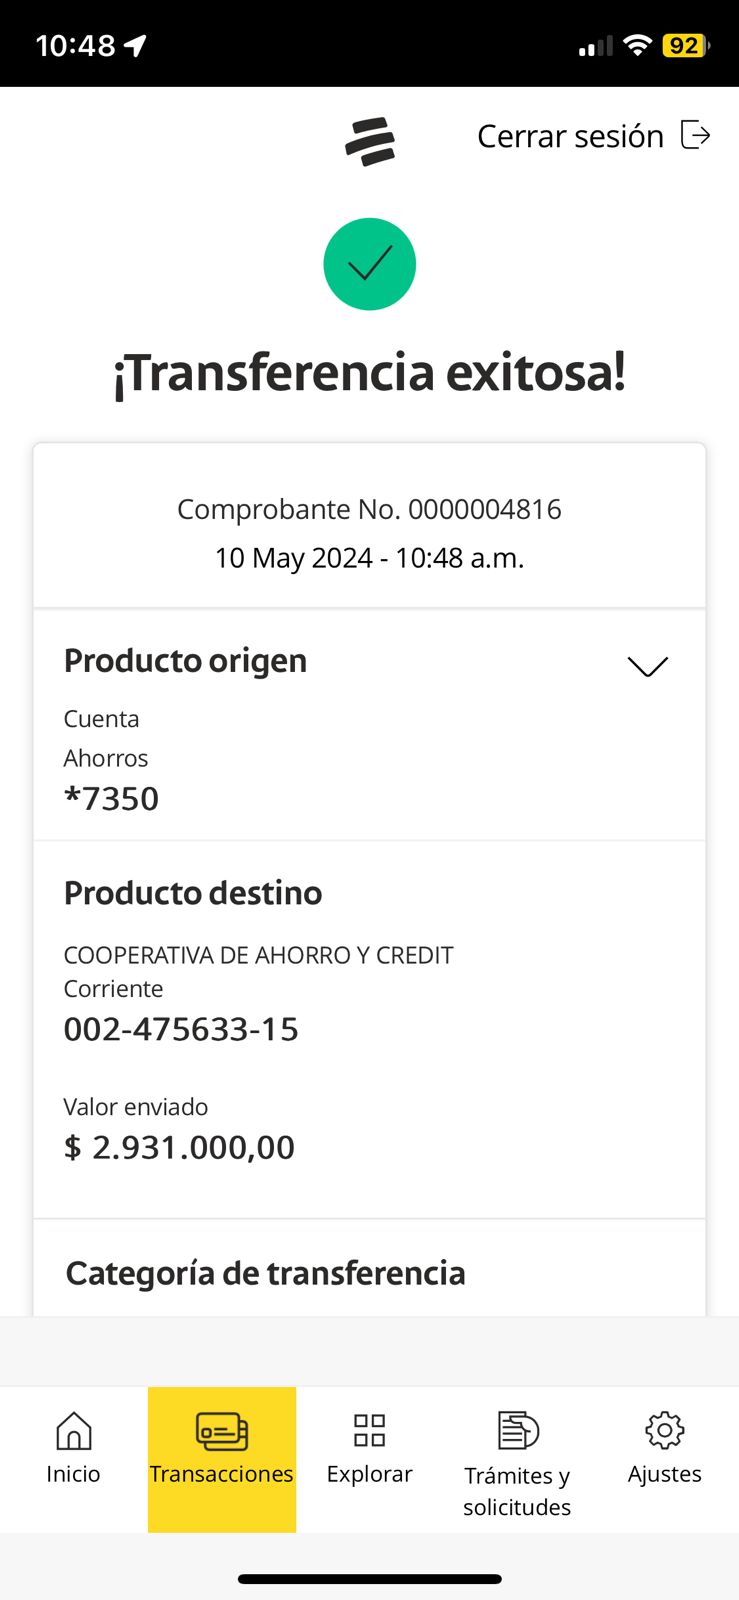
Task: Tap the Comprobante No. 0000004816 text
Action: 369,509
